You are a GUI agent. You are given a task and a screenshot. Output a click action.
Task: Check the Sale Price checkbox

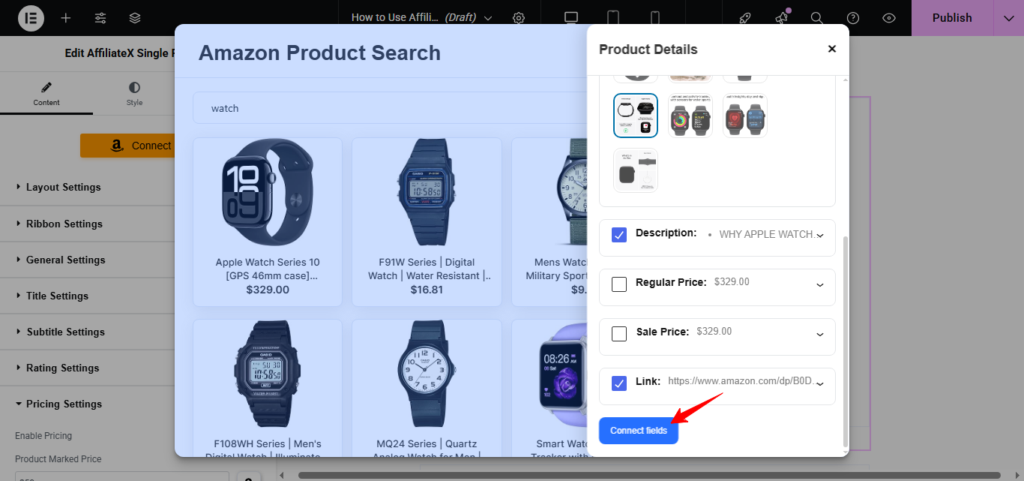point(619,333)
